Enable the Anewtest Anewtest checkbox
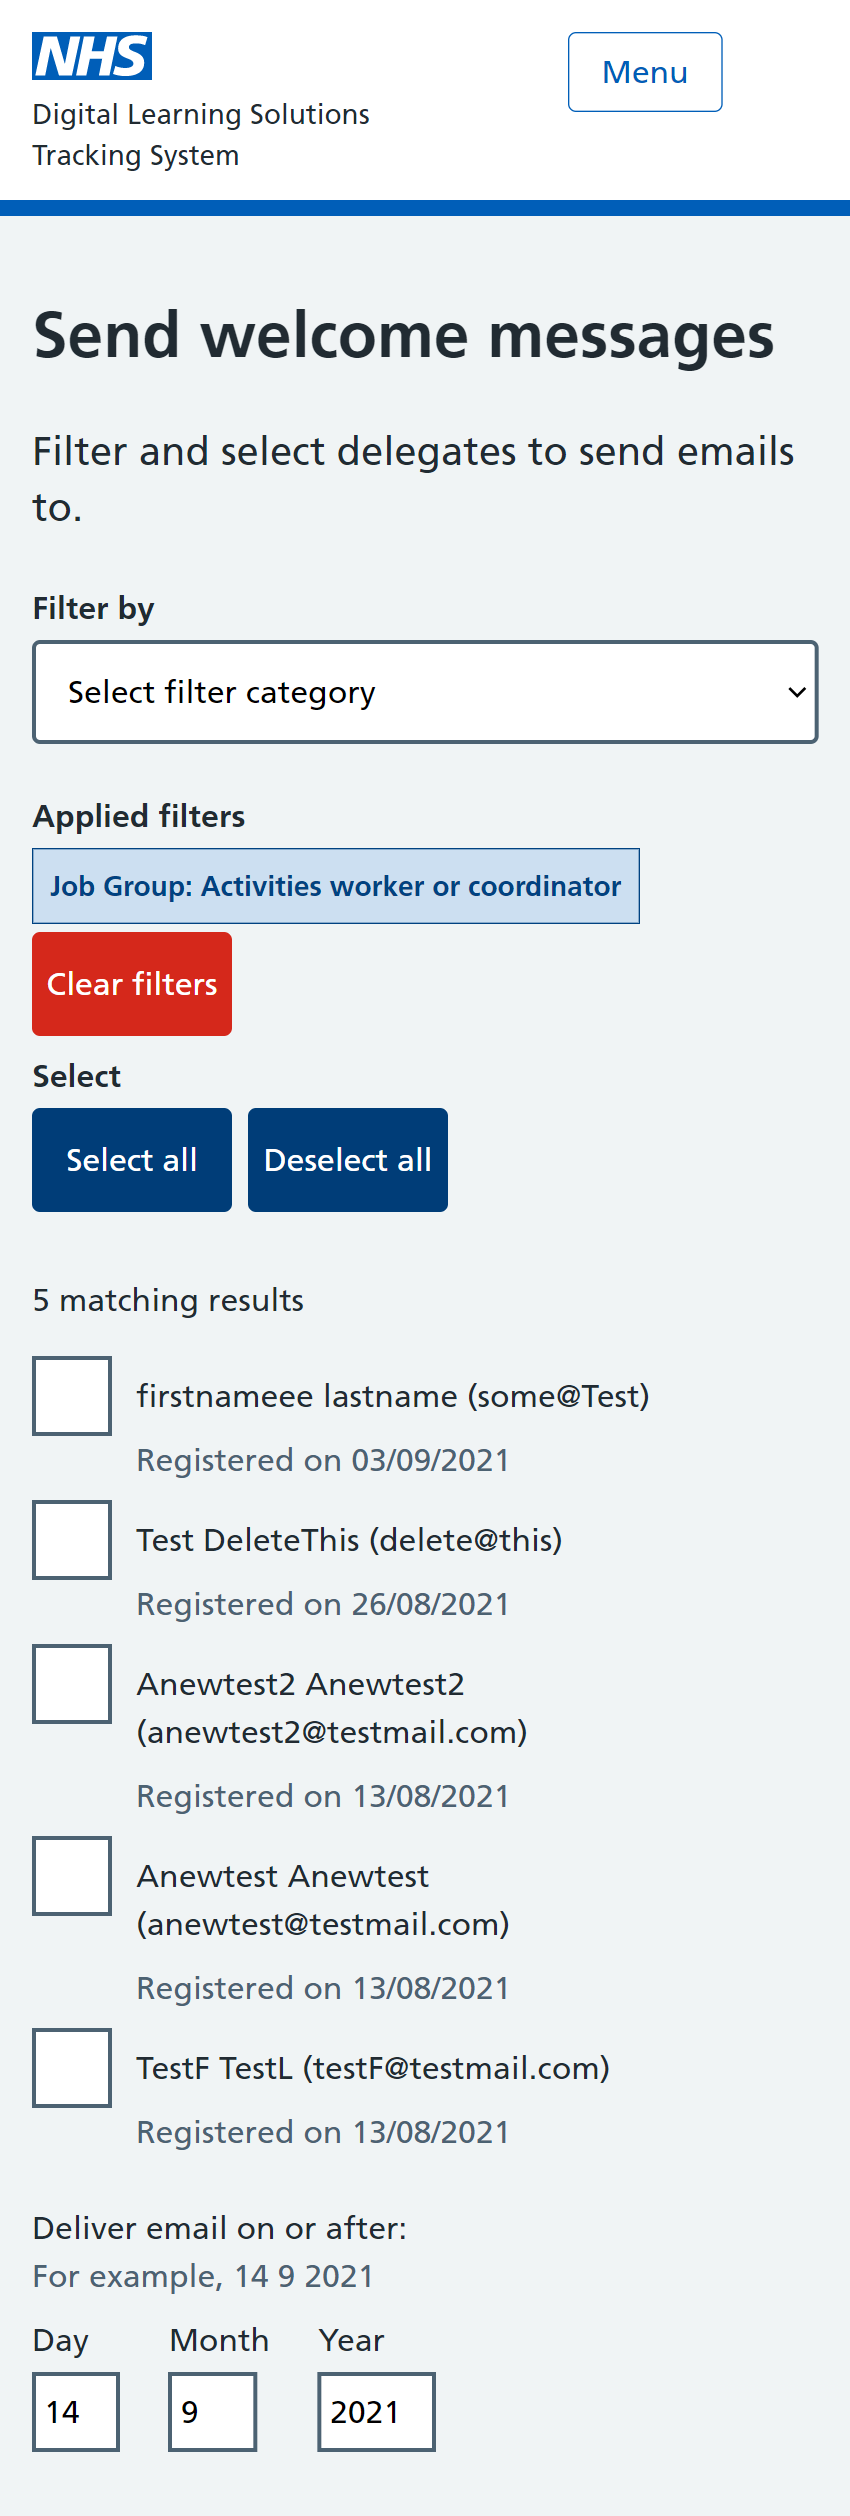The height and width of the screenshot is (2516, 850). point(72,1876)
